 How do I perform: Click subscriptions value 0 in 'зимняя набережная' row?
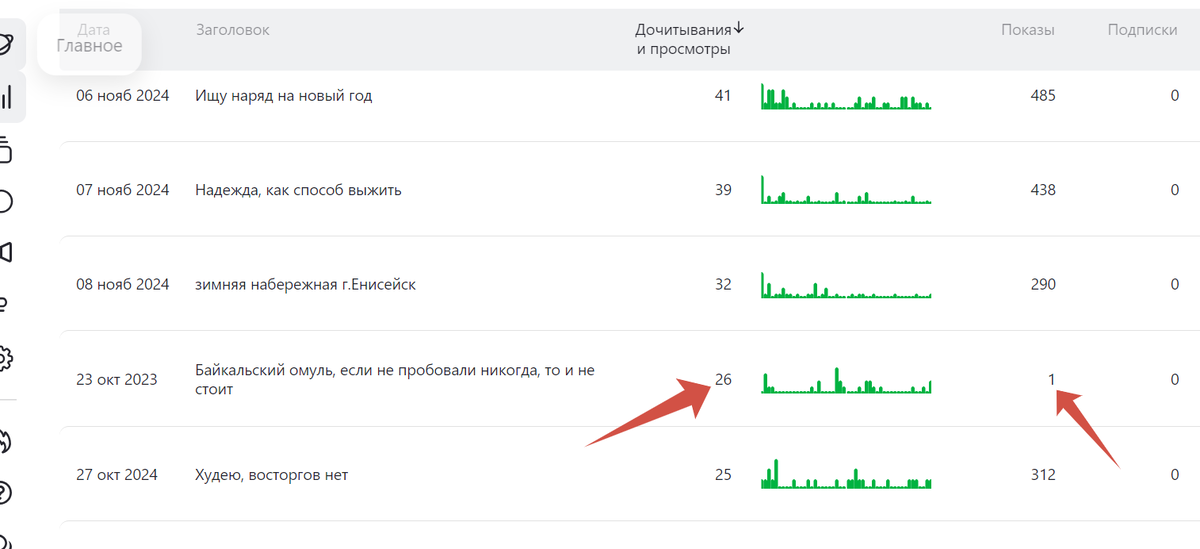1174,284
